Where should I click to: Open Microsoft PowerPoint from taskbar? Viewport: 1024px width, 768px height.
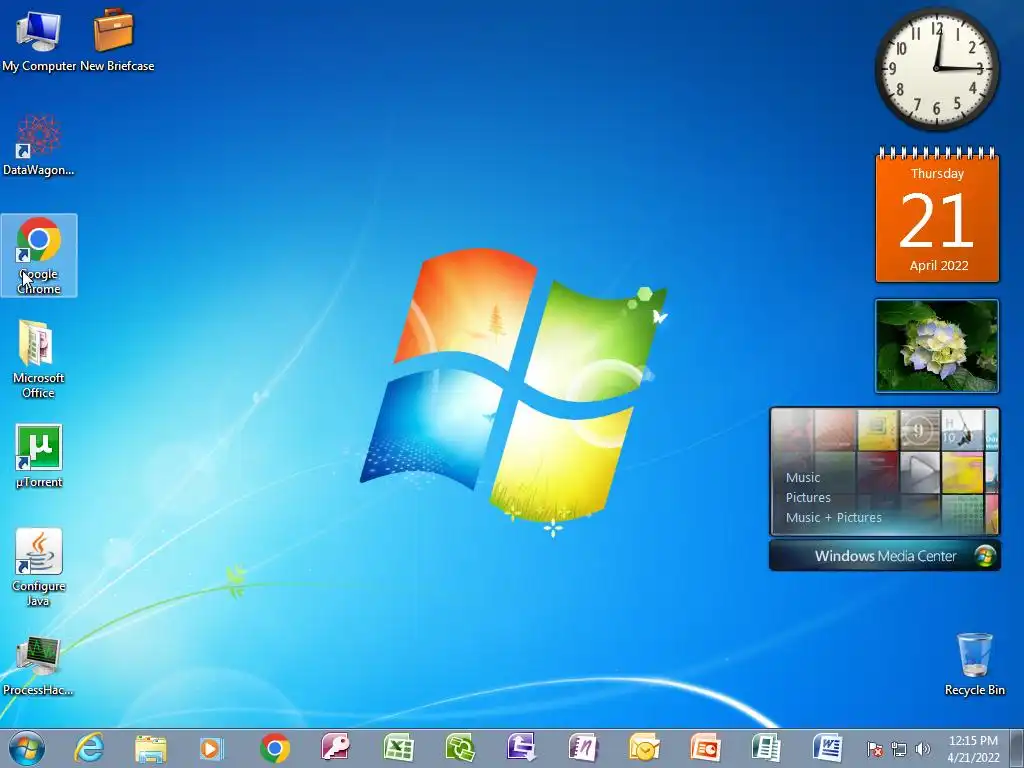(705, 748)
